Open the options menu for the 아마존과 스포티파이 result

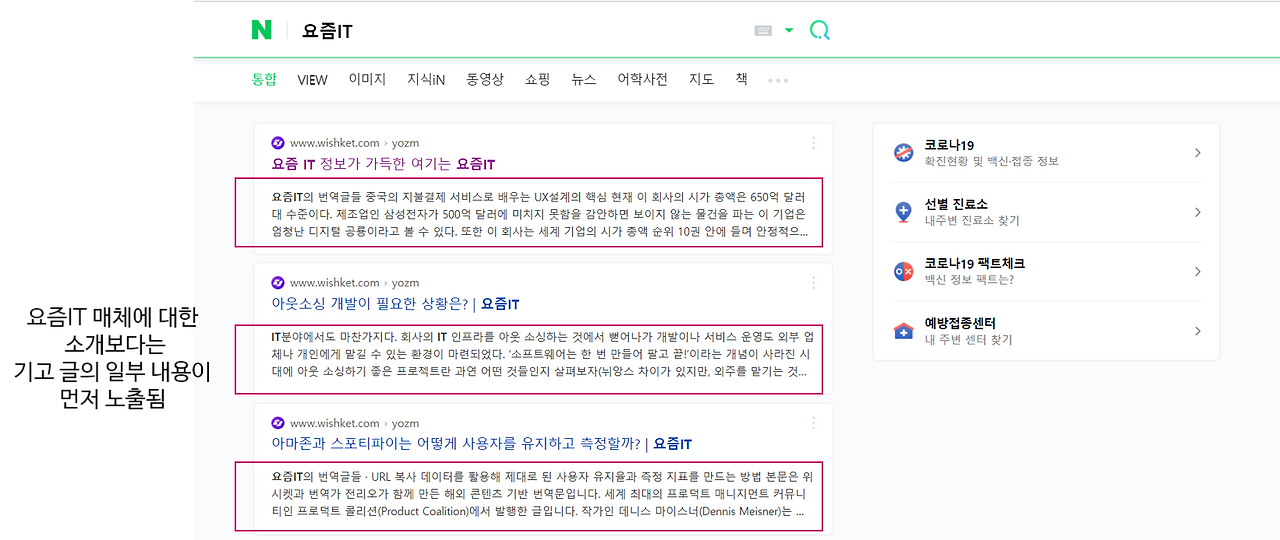(x=814, y=423)
